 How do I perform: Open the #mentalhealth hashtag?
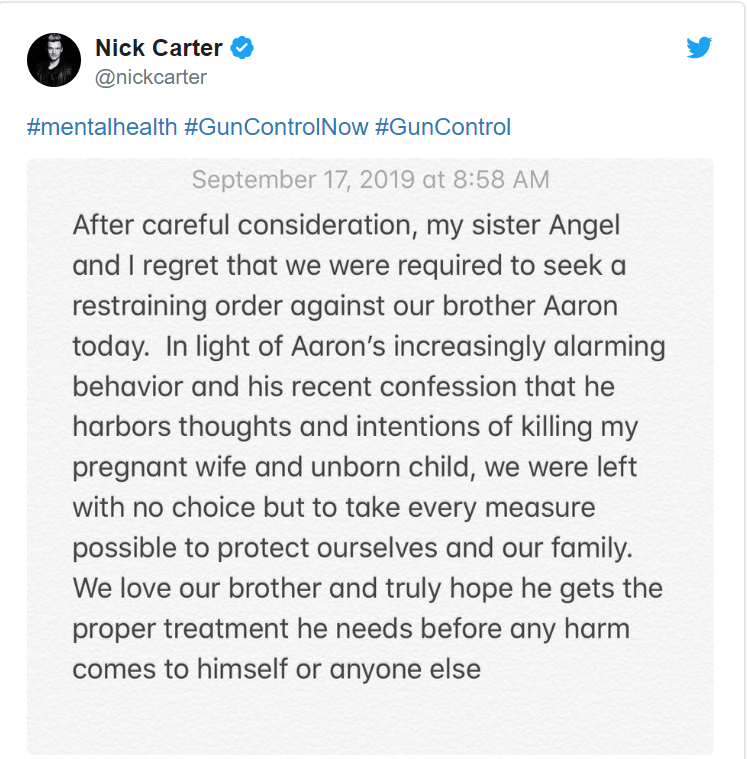pyautogui.click(x=102, y=127)
